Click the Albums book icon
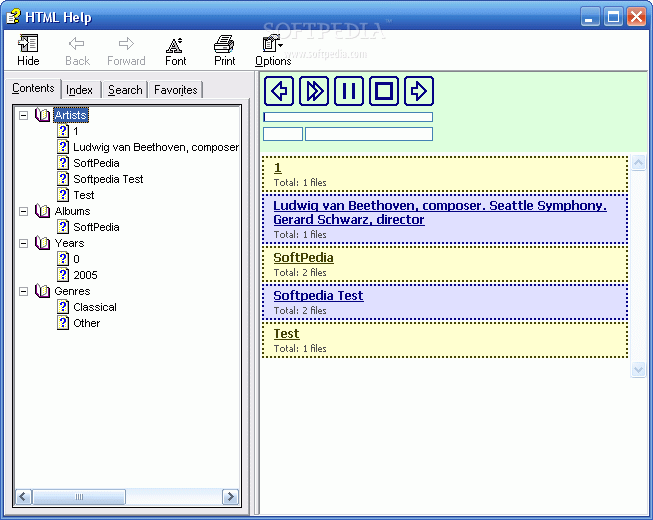The image size is (653, 520). [x=42, y=211]
